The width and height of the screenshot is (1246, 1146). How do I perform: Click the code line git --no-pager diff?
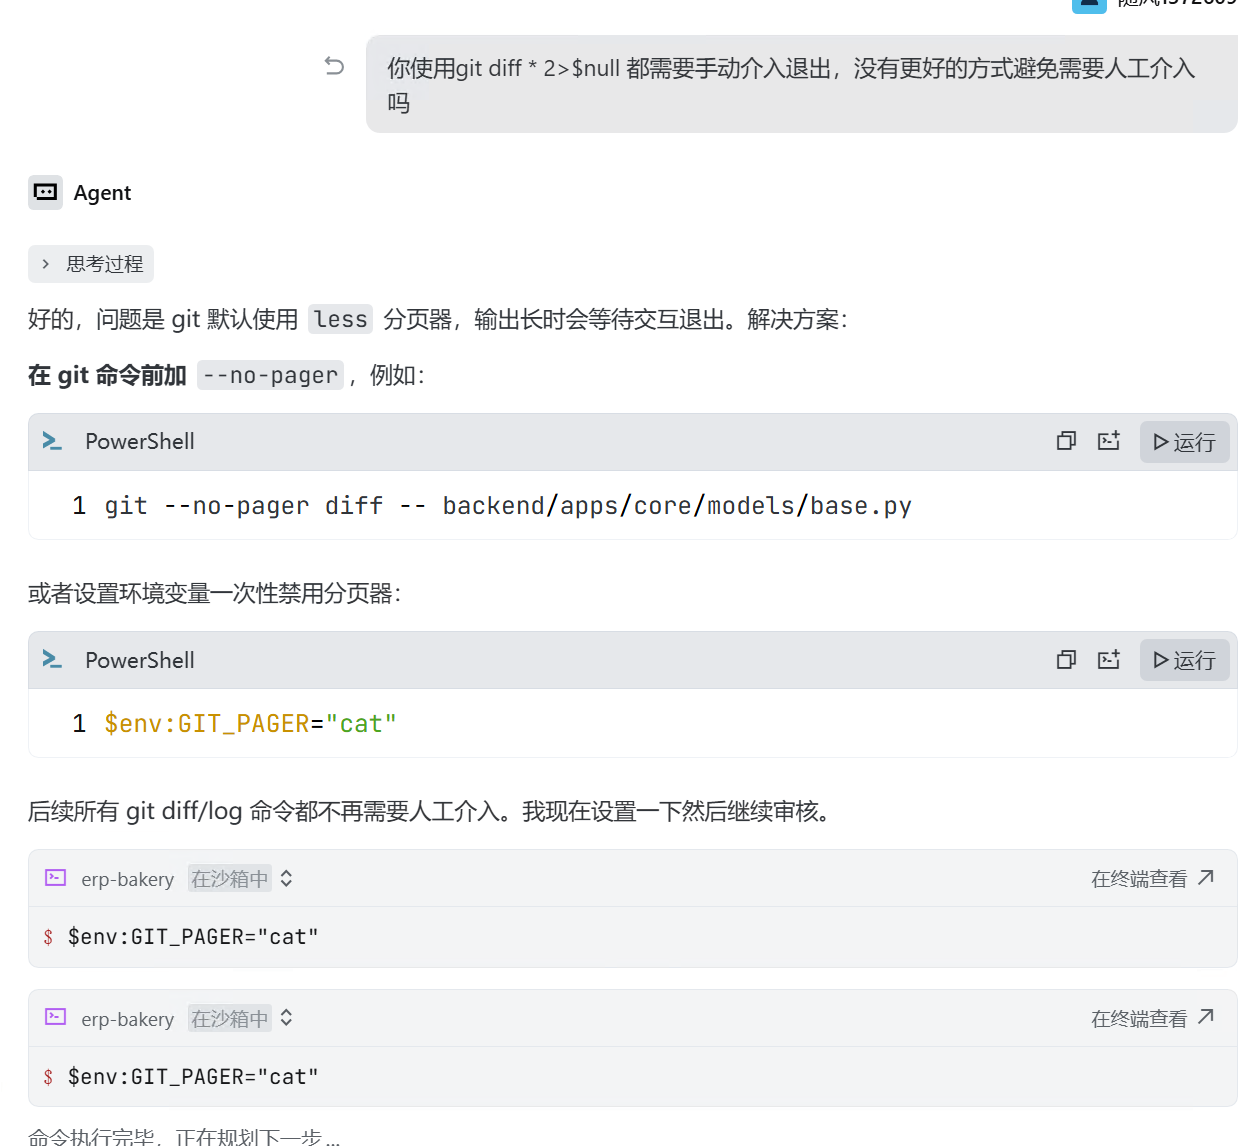coord(508,506)
